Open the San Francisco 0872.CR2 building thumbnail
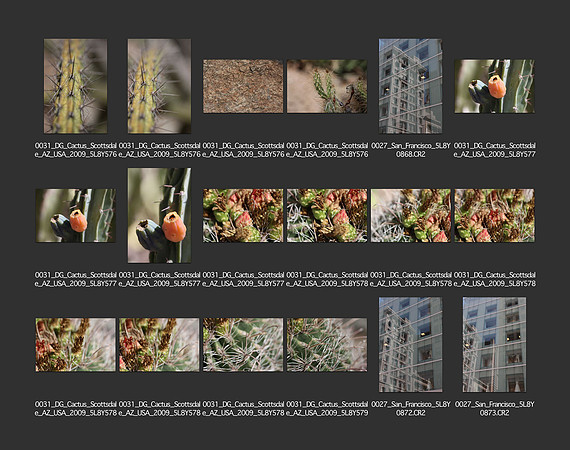 [410, 345]
